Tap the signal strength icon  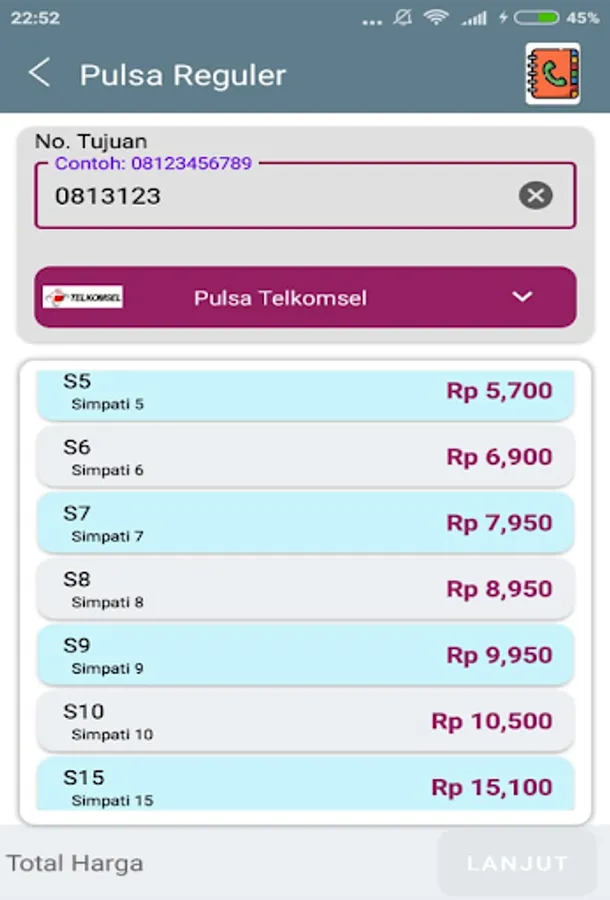click(474, 18)
